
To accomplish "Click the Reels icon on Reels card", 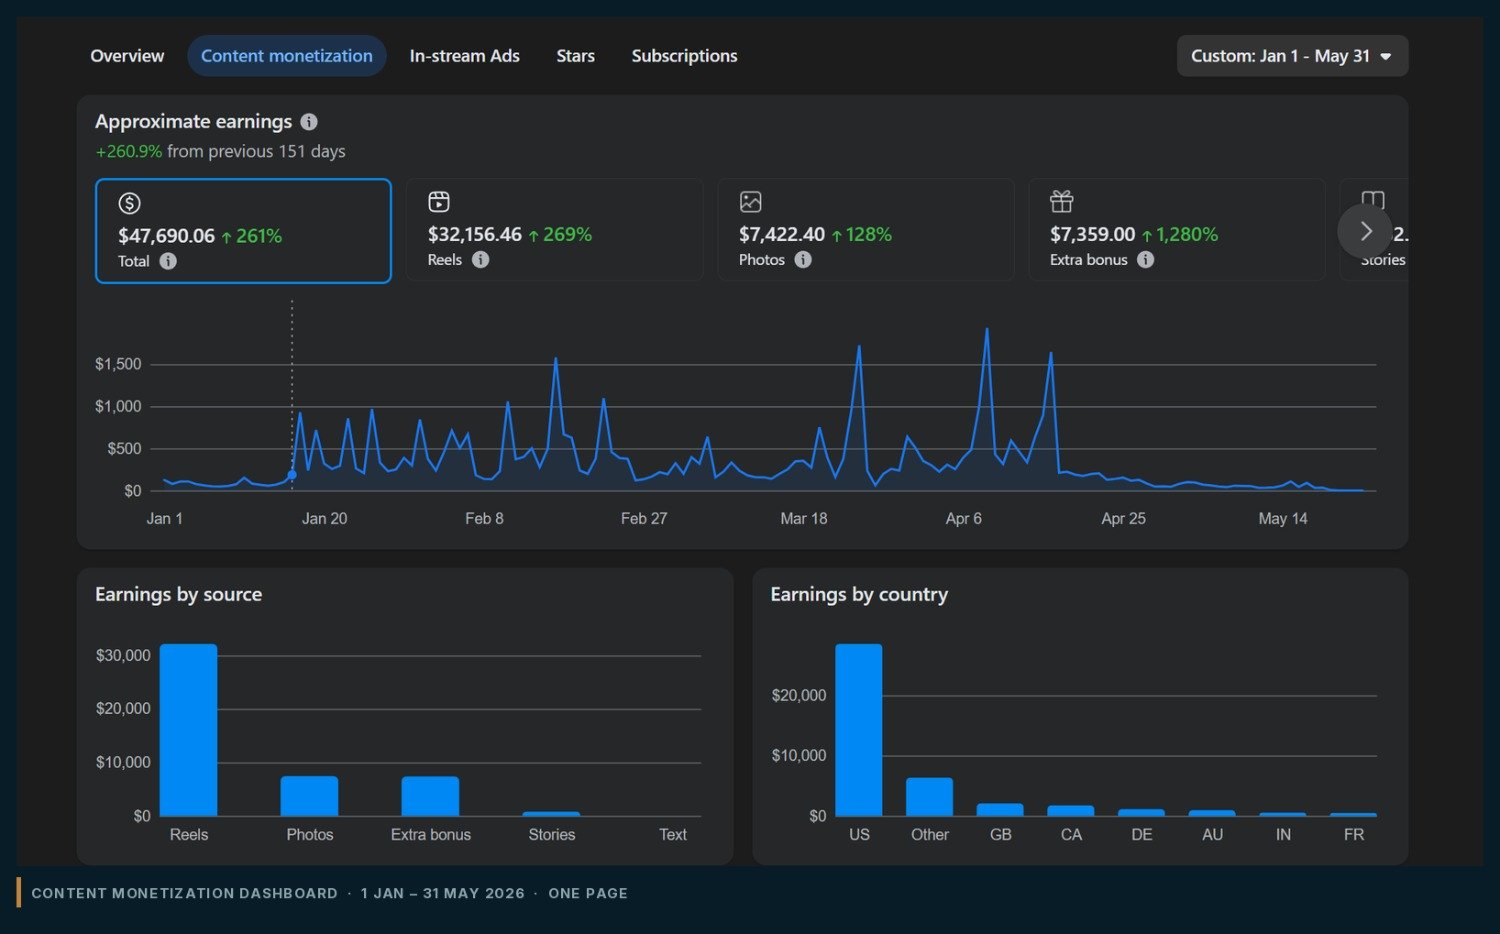I will pyautogui.click(x=439, y=202).
